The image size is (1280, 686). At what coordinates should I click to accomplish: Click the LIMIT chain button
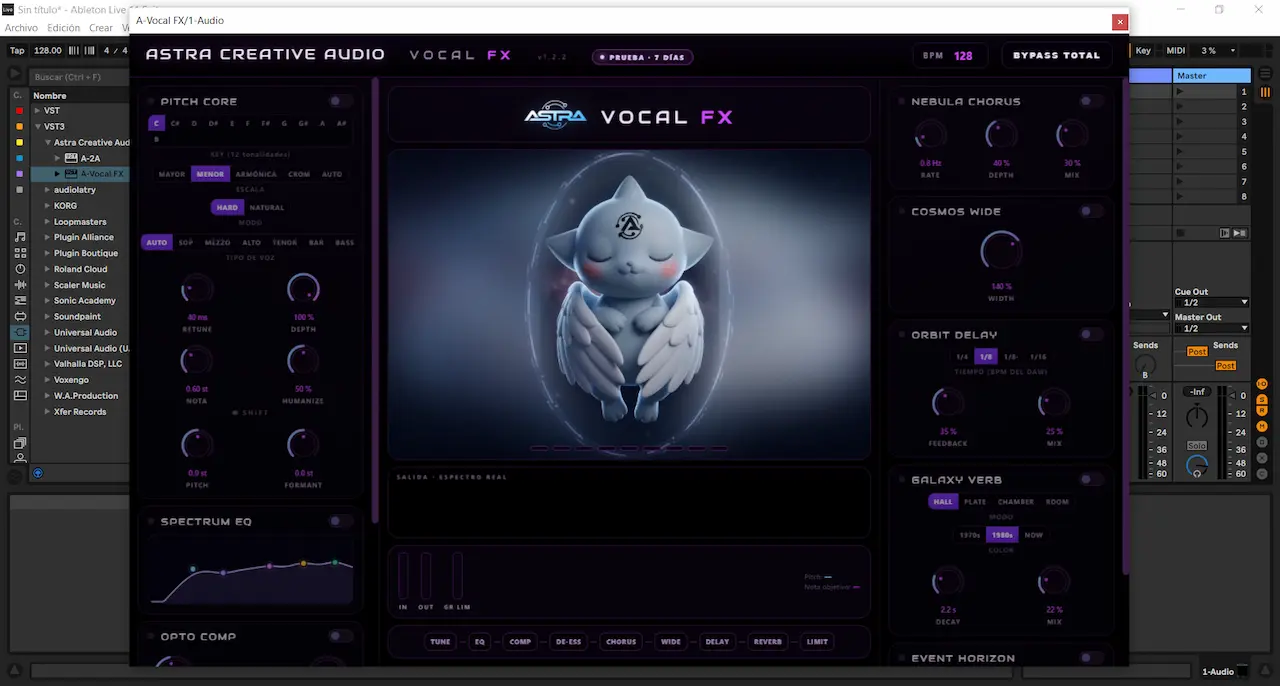(817, 642)
